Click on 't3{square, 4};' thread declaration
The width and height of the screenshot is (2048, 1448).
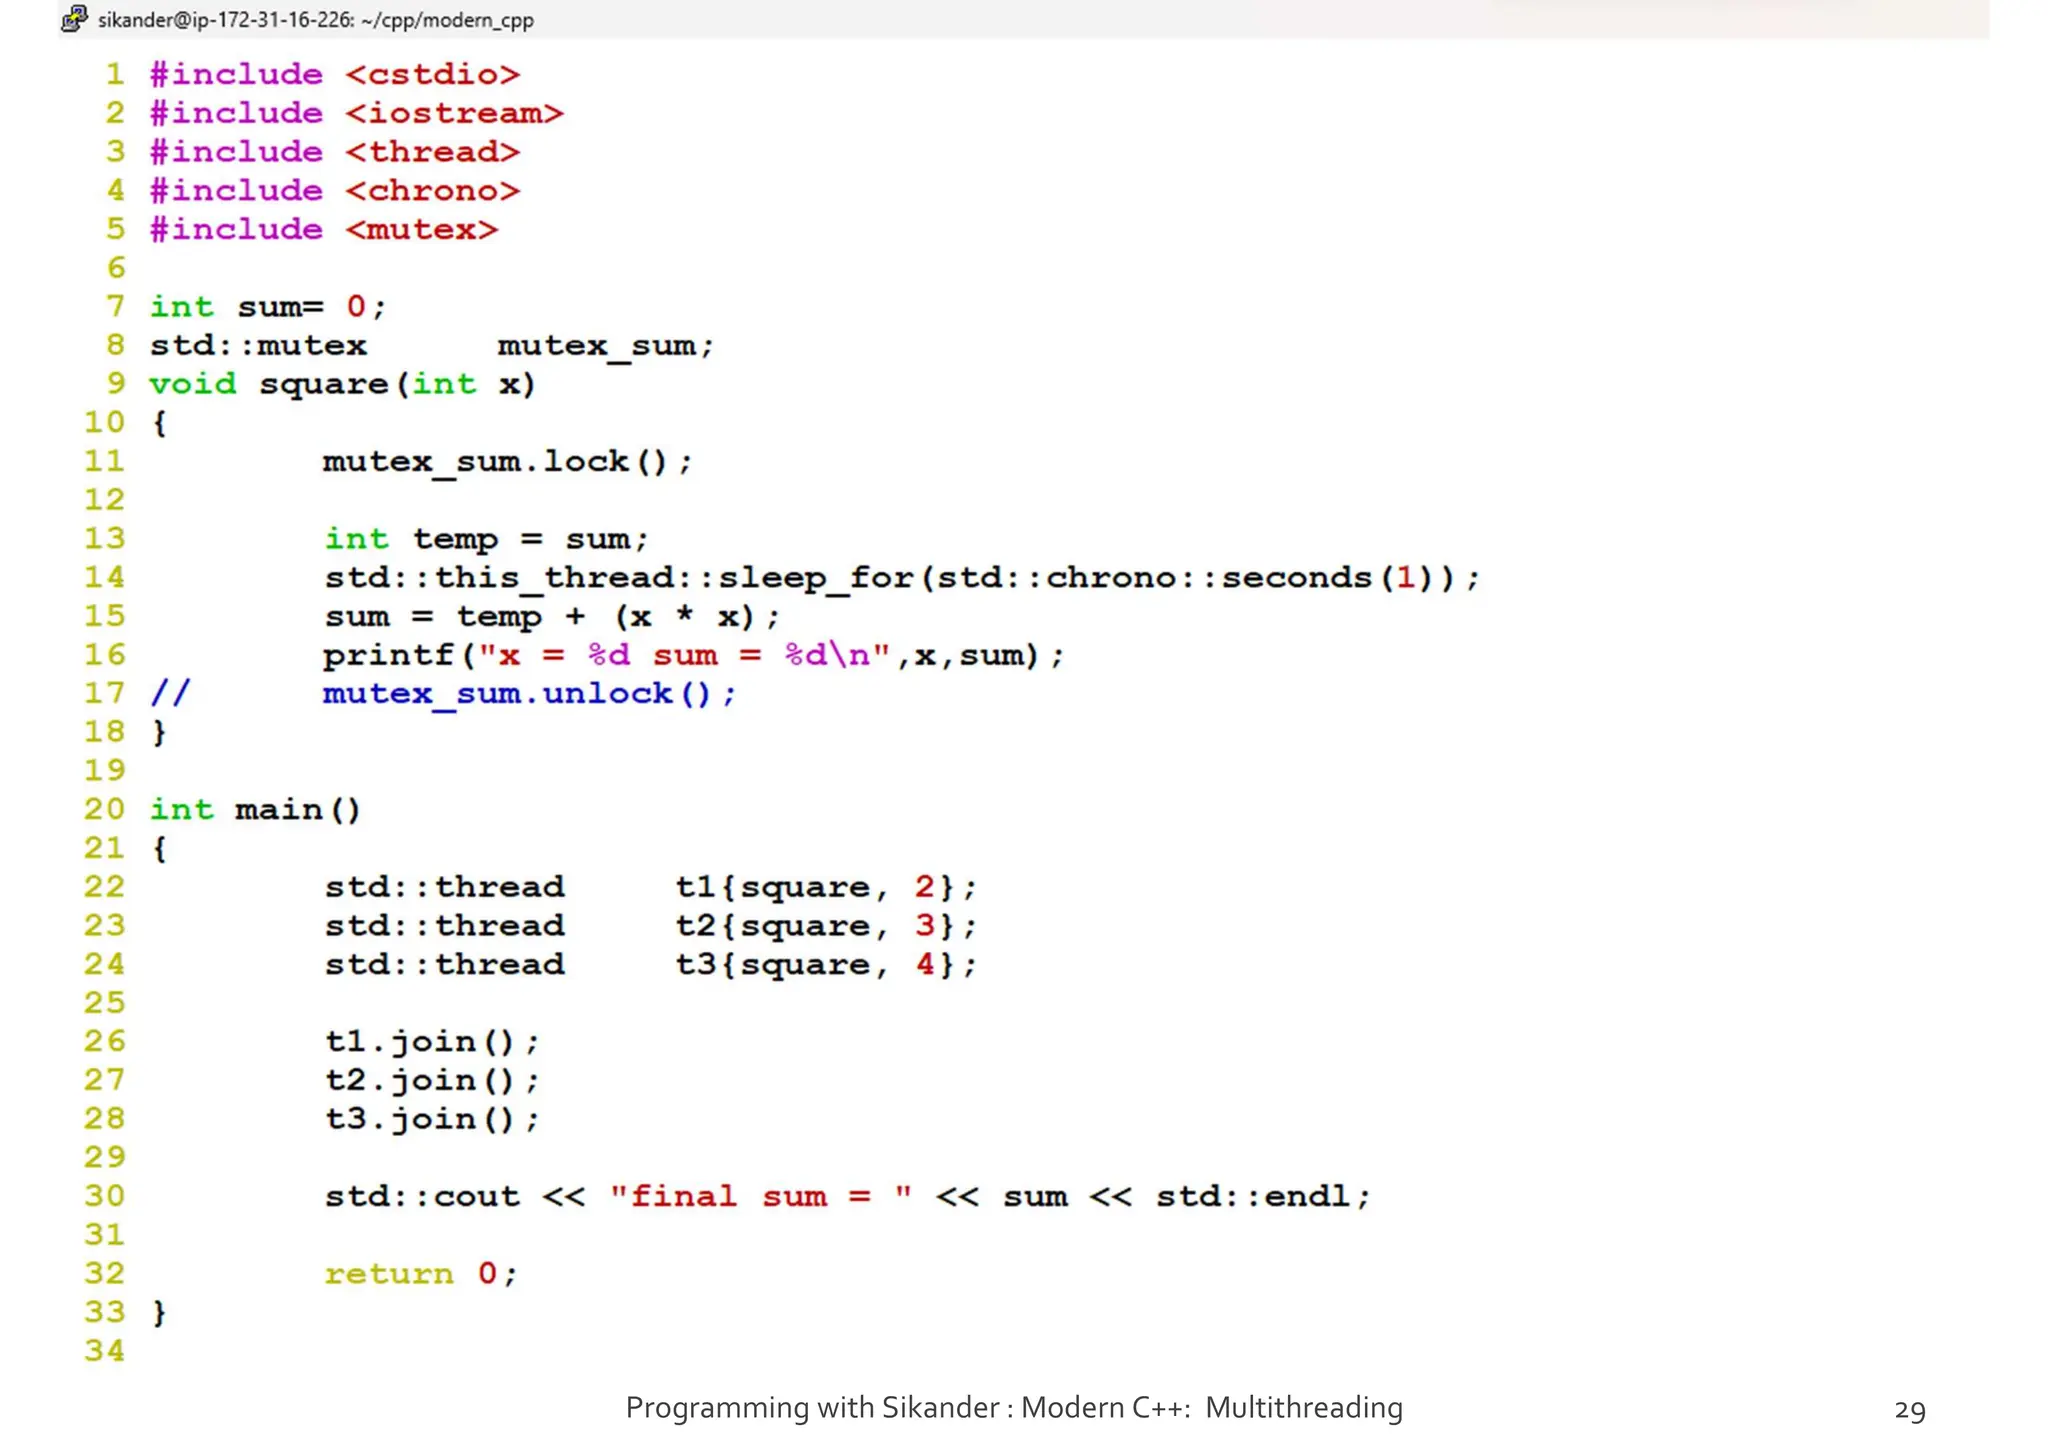click(826, 966)
